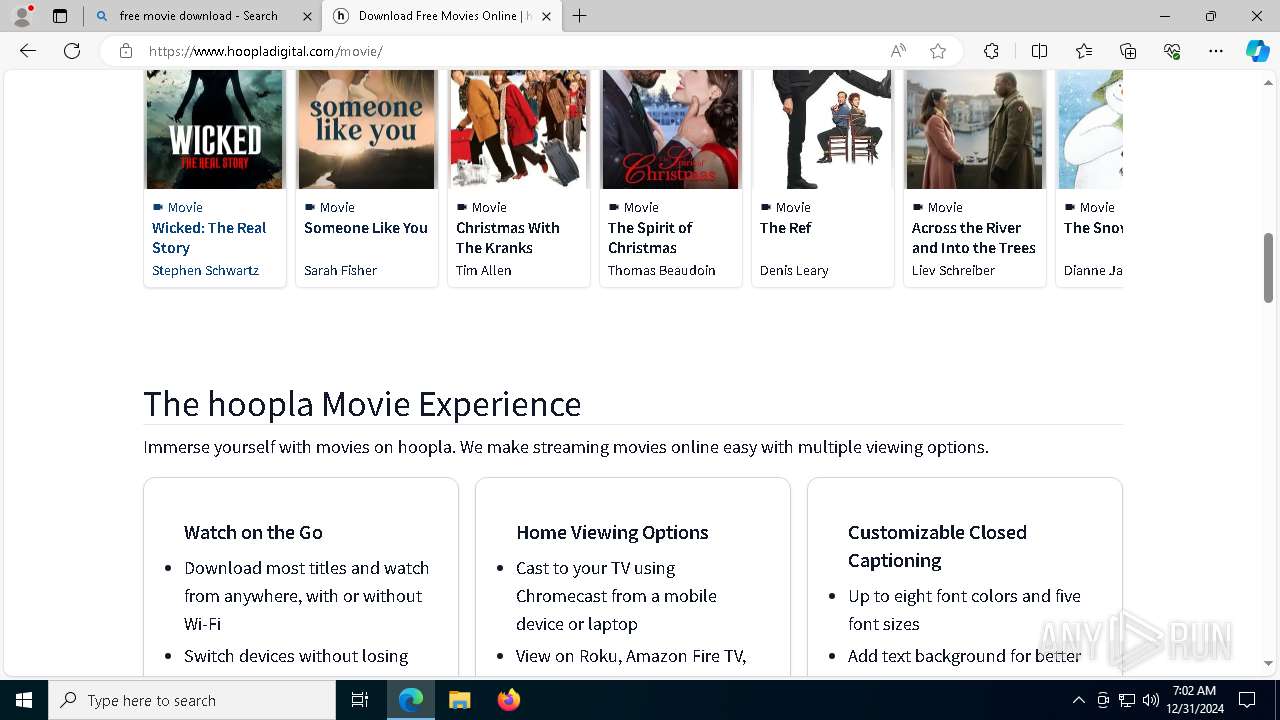Add this page to favorites star
Viewport: 1280px width, 720px height.
click(x=938, y=51)
